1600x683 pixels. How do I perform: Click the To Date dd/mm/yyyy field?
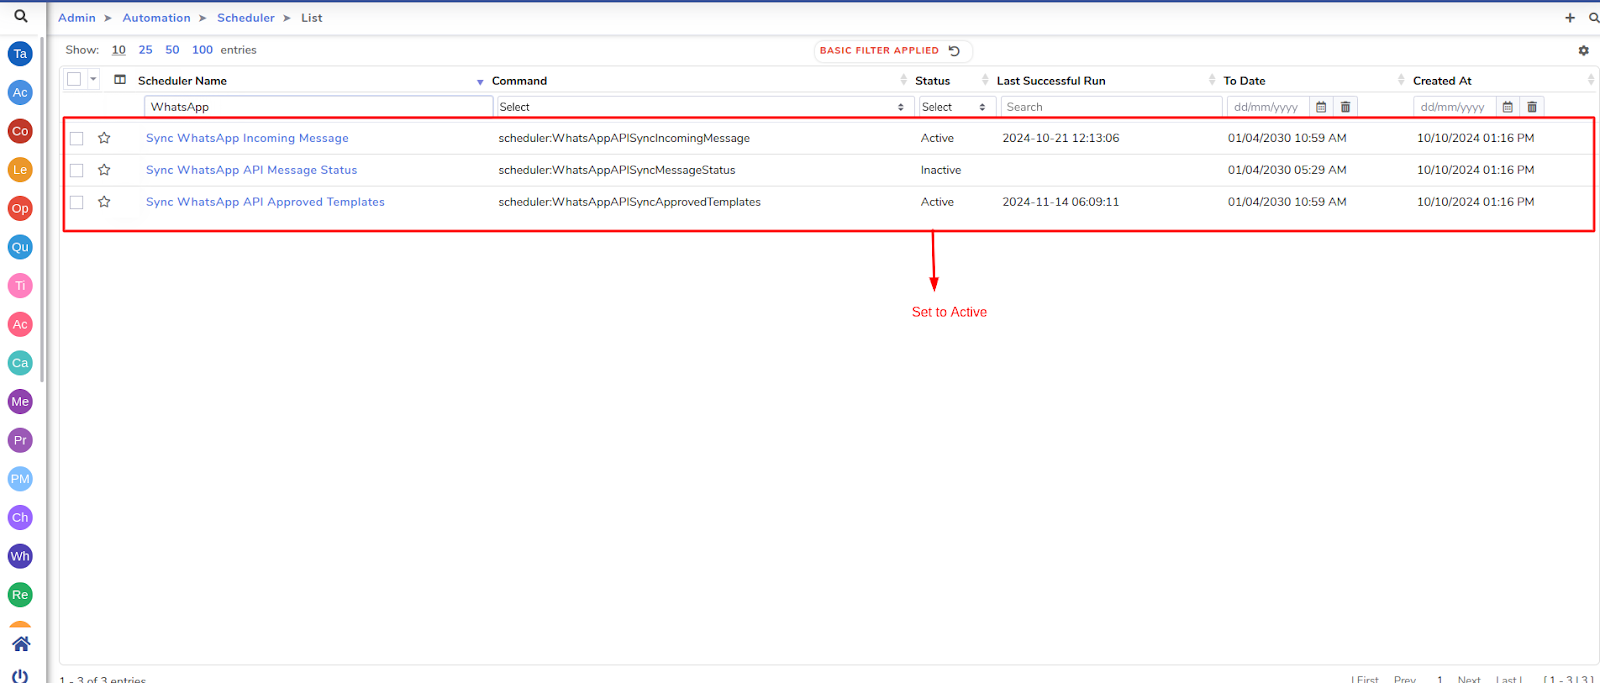pyautogui.click(x=1268, y=107)
